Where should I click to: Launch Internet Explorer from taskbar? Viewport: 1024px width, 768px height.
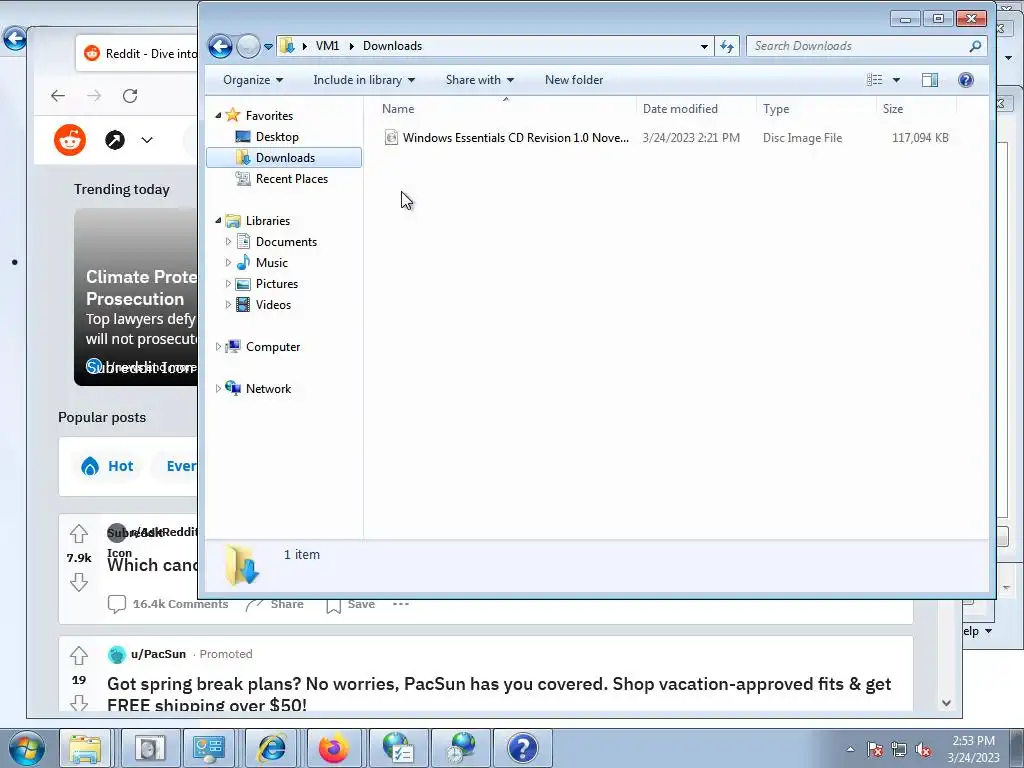(271, 748)
